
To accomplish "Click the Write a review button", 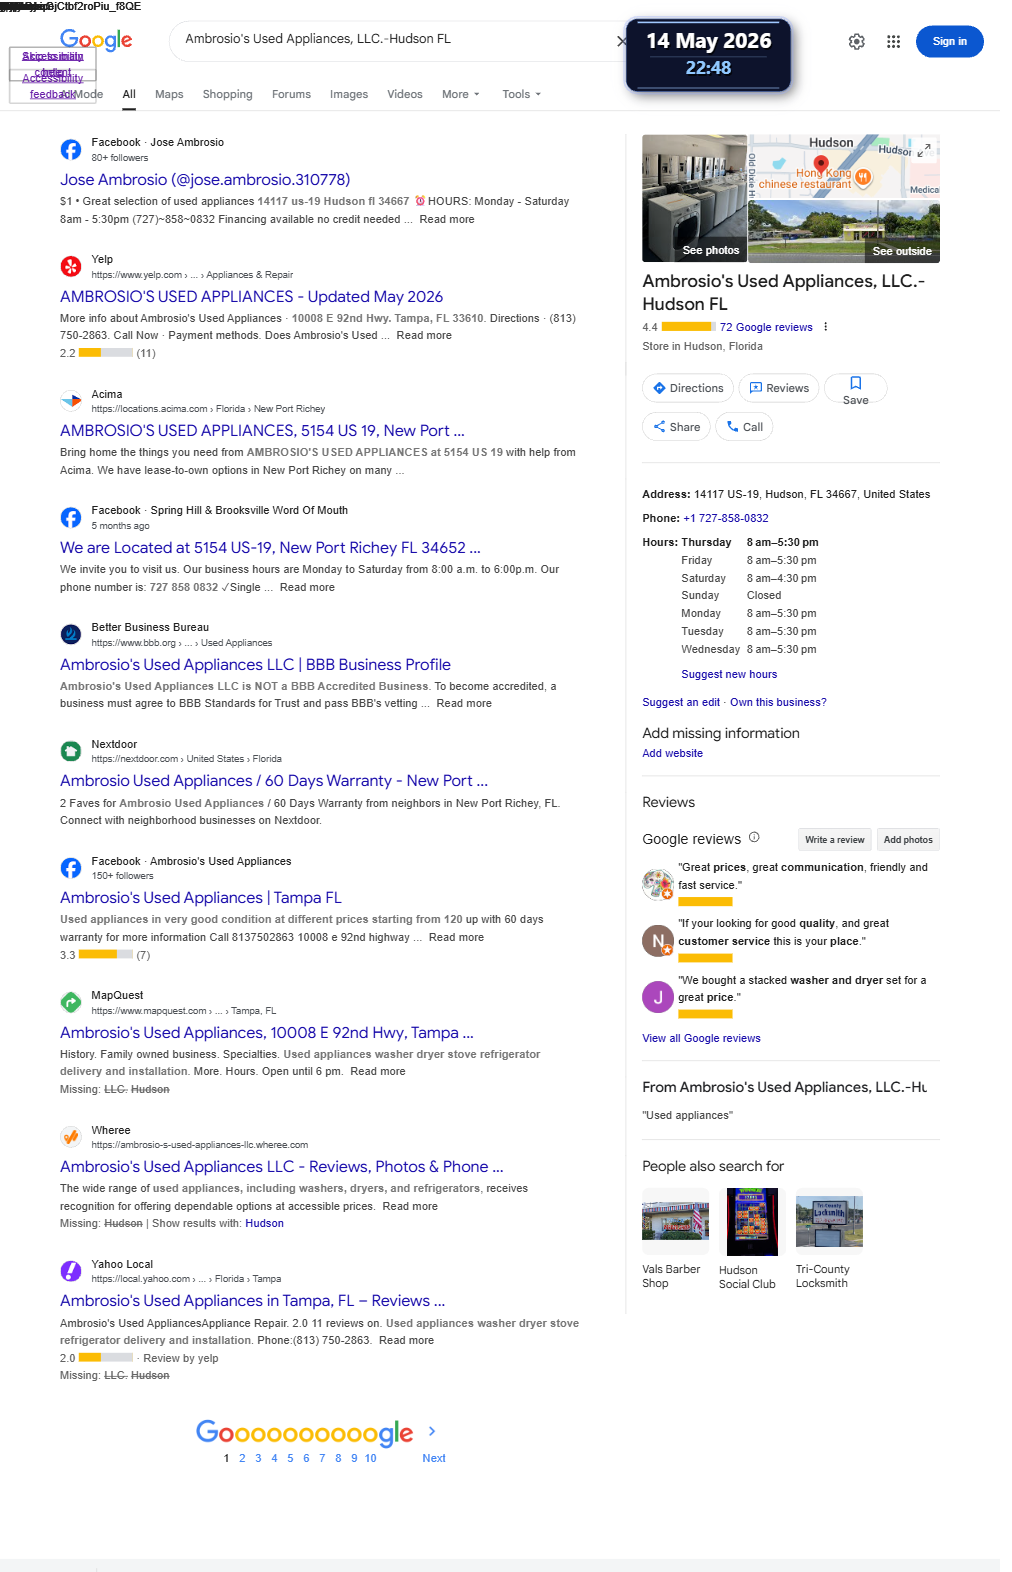I will 834,840.
